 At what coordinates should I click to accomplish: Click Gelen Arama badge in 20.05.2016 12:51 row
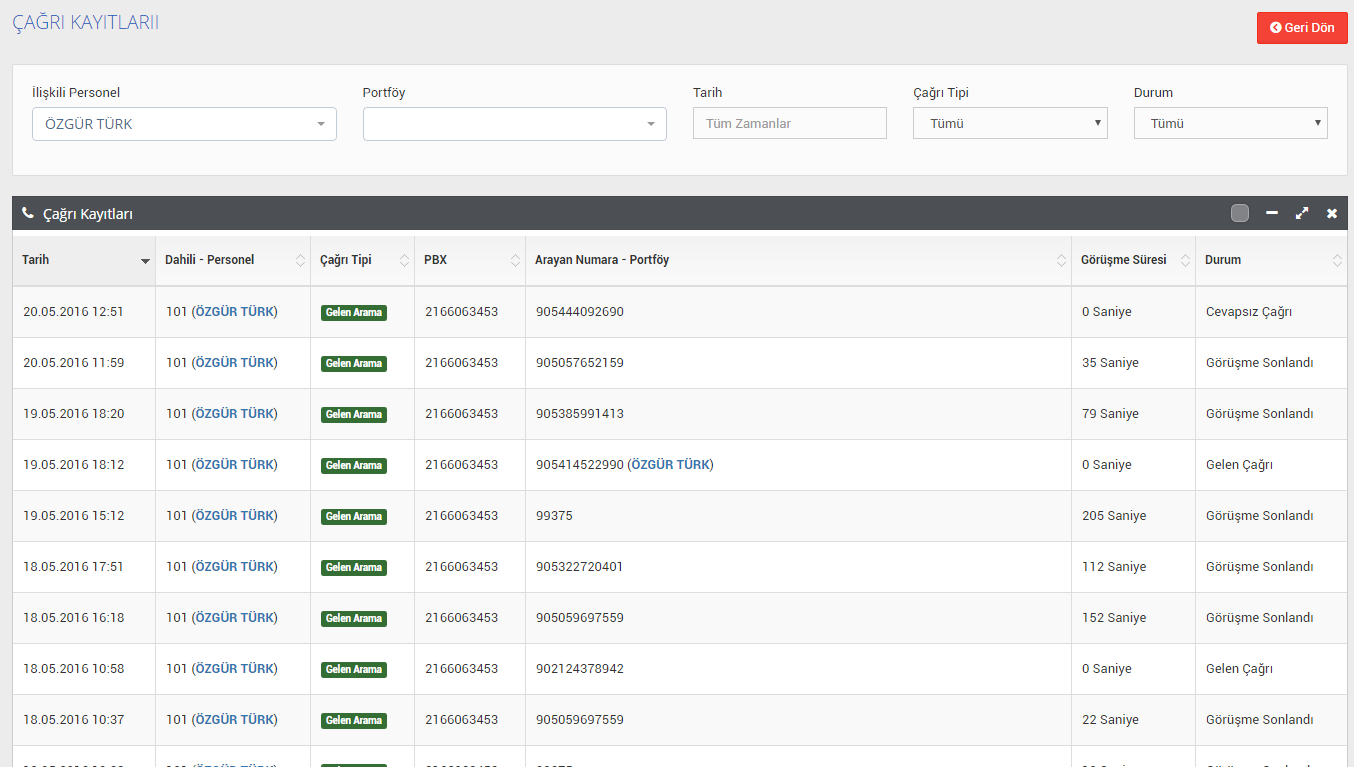[x=354, y=313]
